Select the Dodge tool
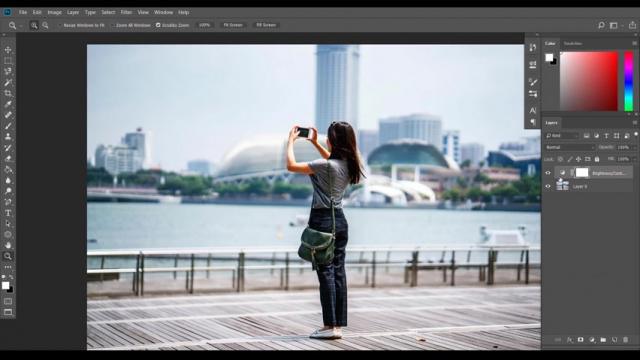640x360 pixels. click(x=8, y=191)
